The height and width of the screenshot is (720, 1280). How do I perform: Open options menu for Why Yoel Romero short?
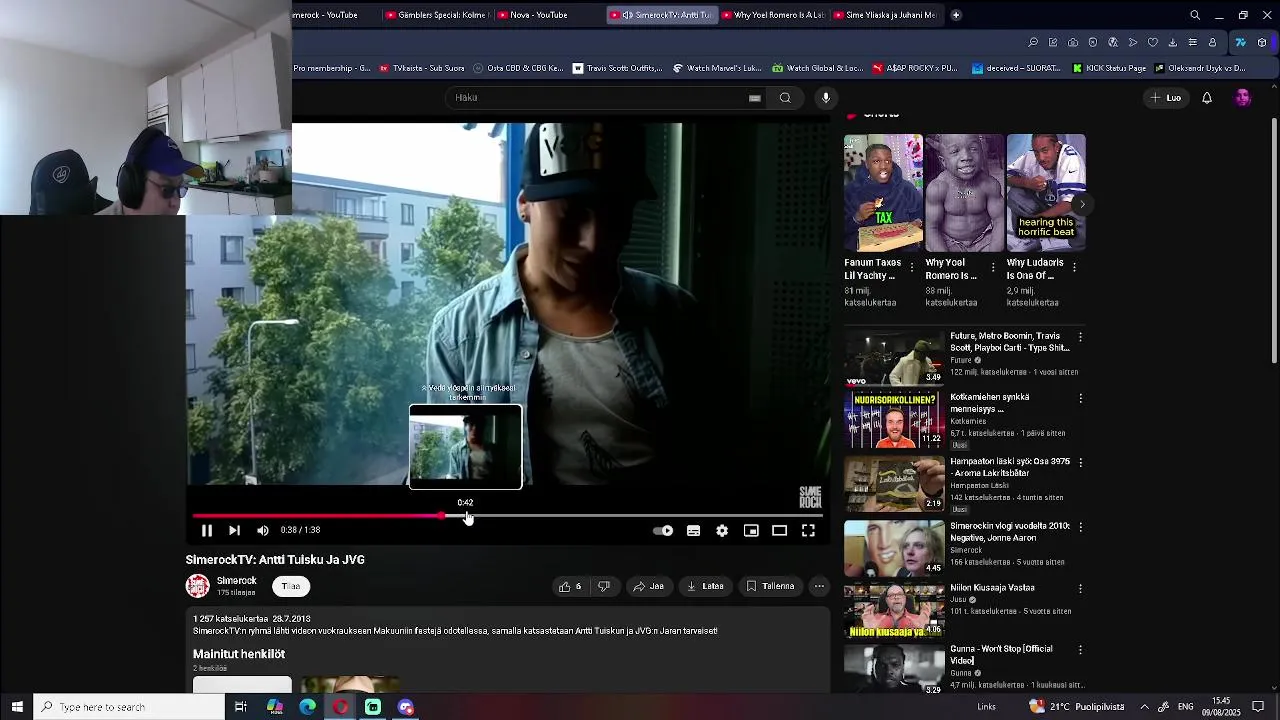(993, 267)
